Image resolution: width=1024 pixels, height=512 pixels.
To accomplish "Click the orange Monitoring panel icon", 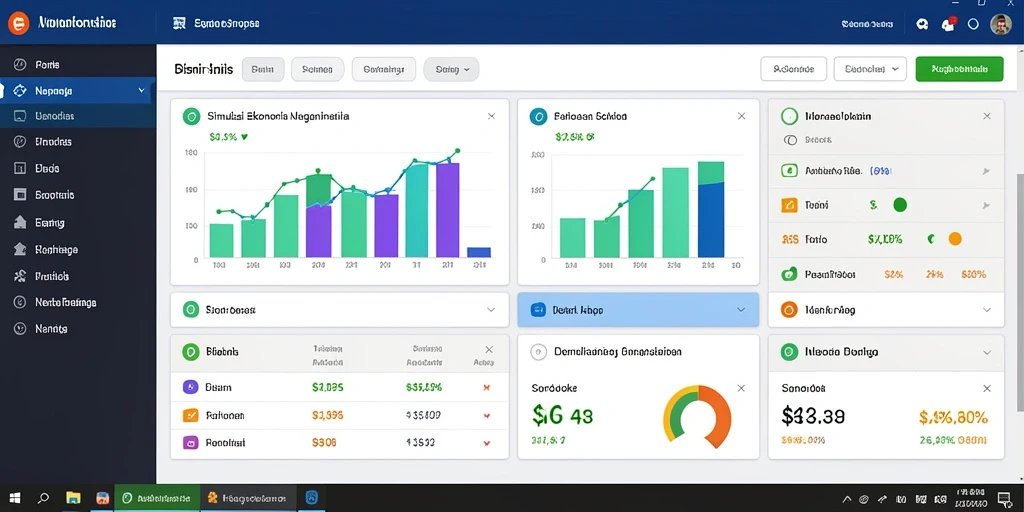I will (x=789, y=310).
